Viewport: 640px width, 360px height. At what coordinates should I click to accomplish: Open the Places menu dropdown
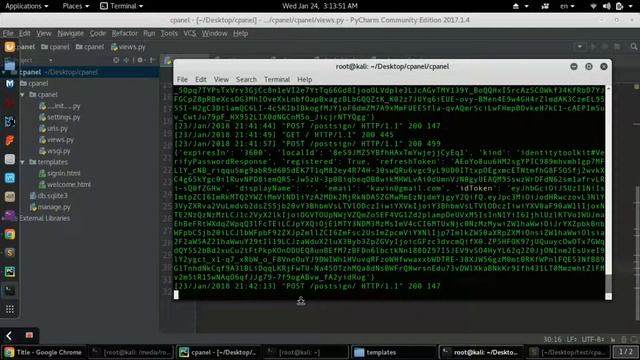[x=76, y=6]
